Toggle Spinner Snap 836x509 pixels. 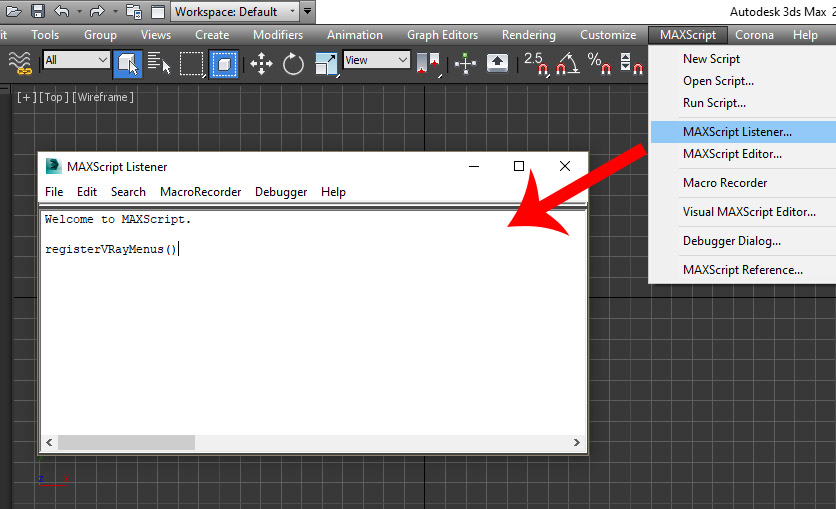pos(631,64)
